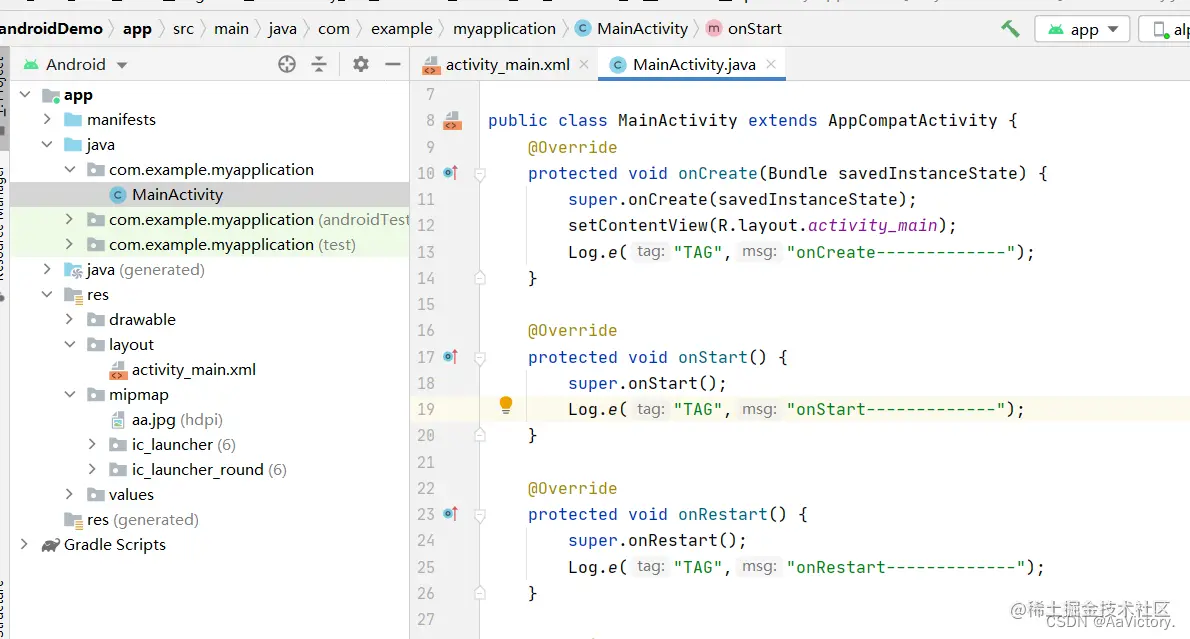This screenshot has height=639, width=1190.
Task: Fold the onStart method at line 17
Action: click(480, 357)
